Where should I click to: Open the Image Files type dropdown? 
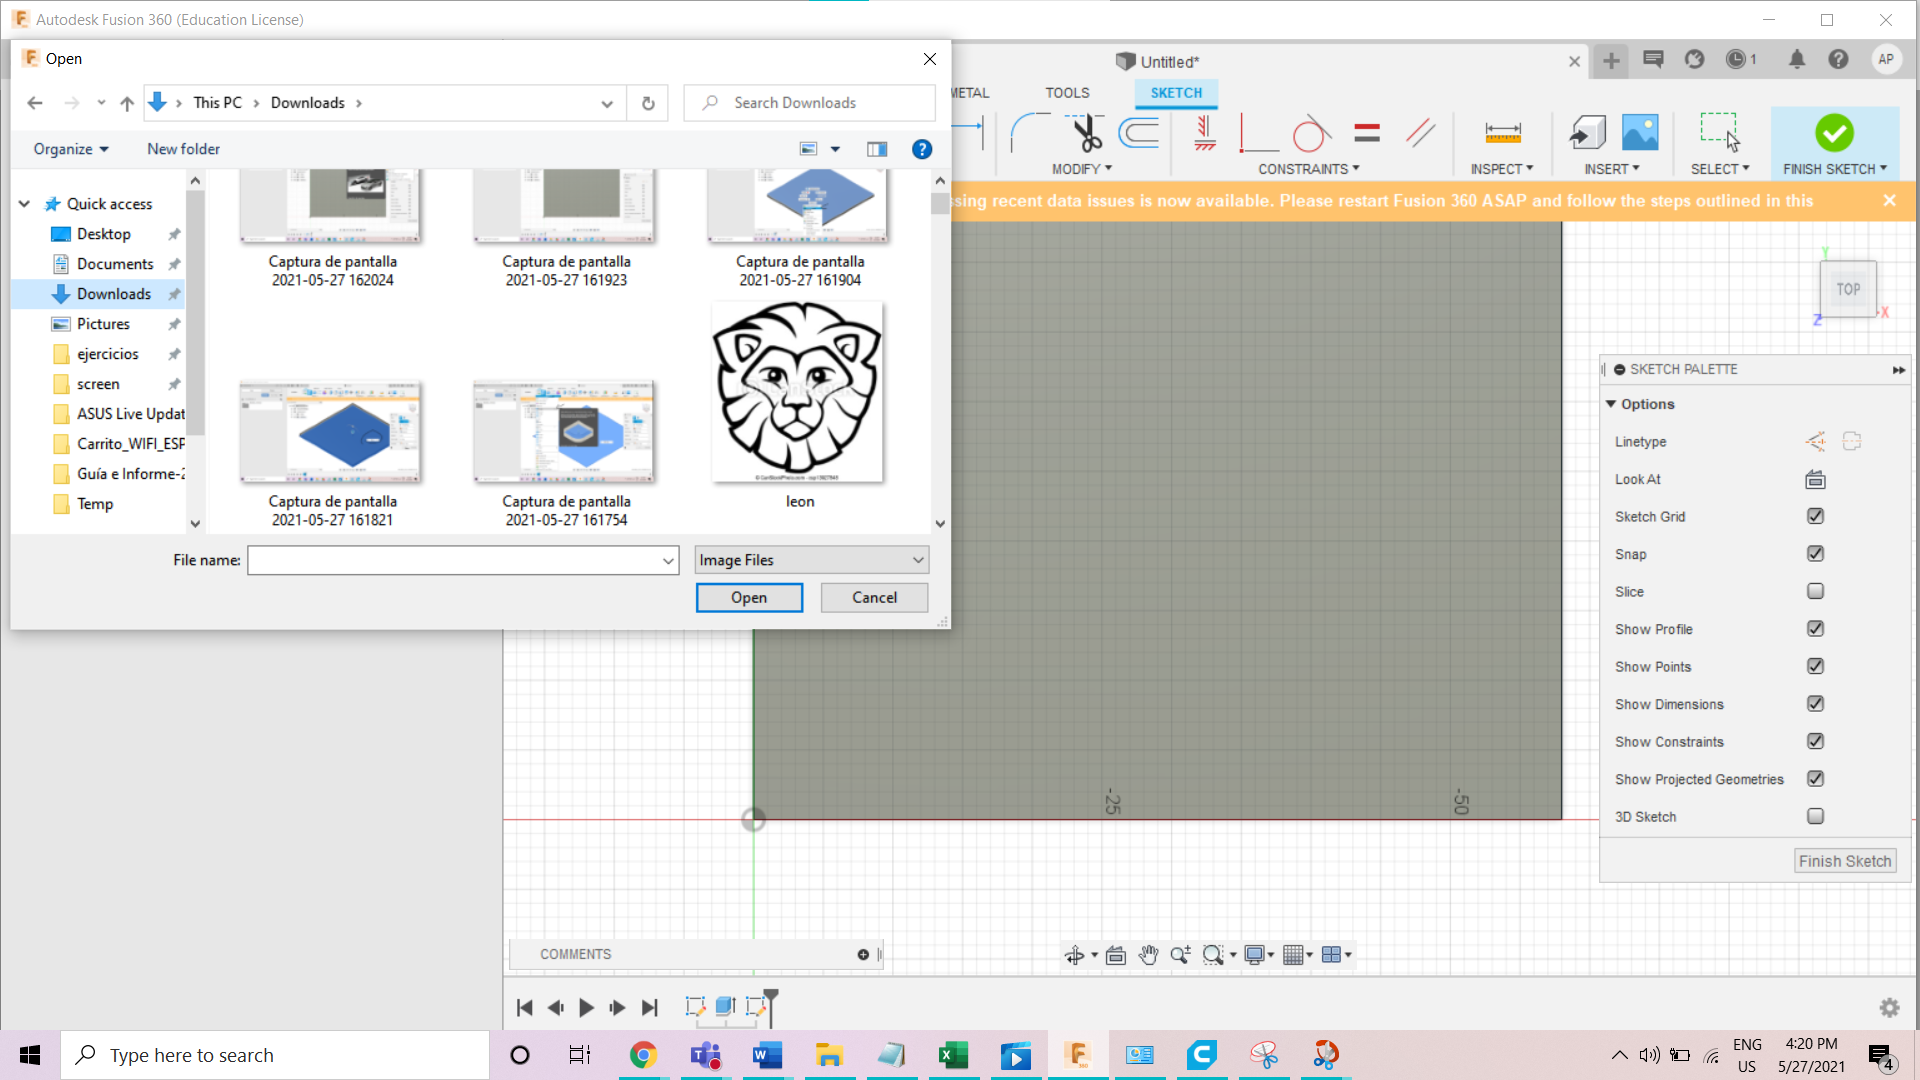[811, 560]
